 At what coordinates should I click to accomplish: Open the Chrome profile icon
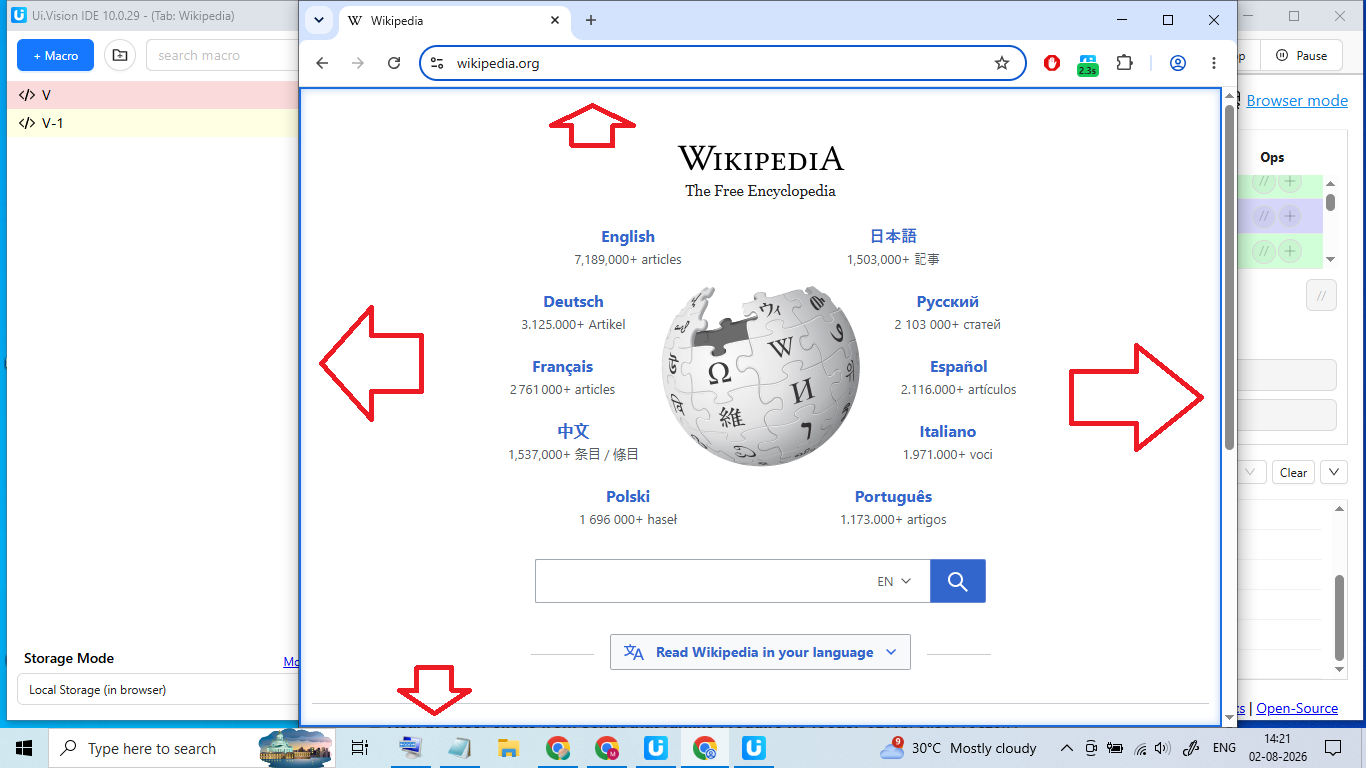tap(1177, 63)
